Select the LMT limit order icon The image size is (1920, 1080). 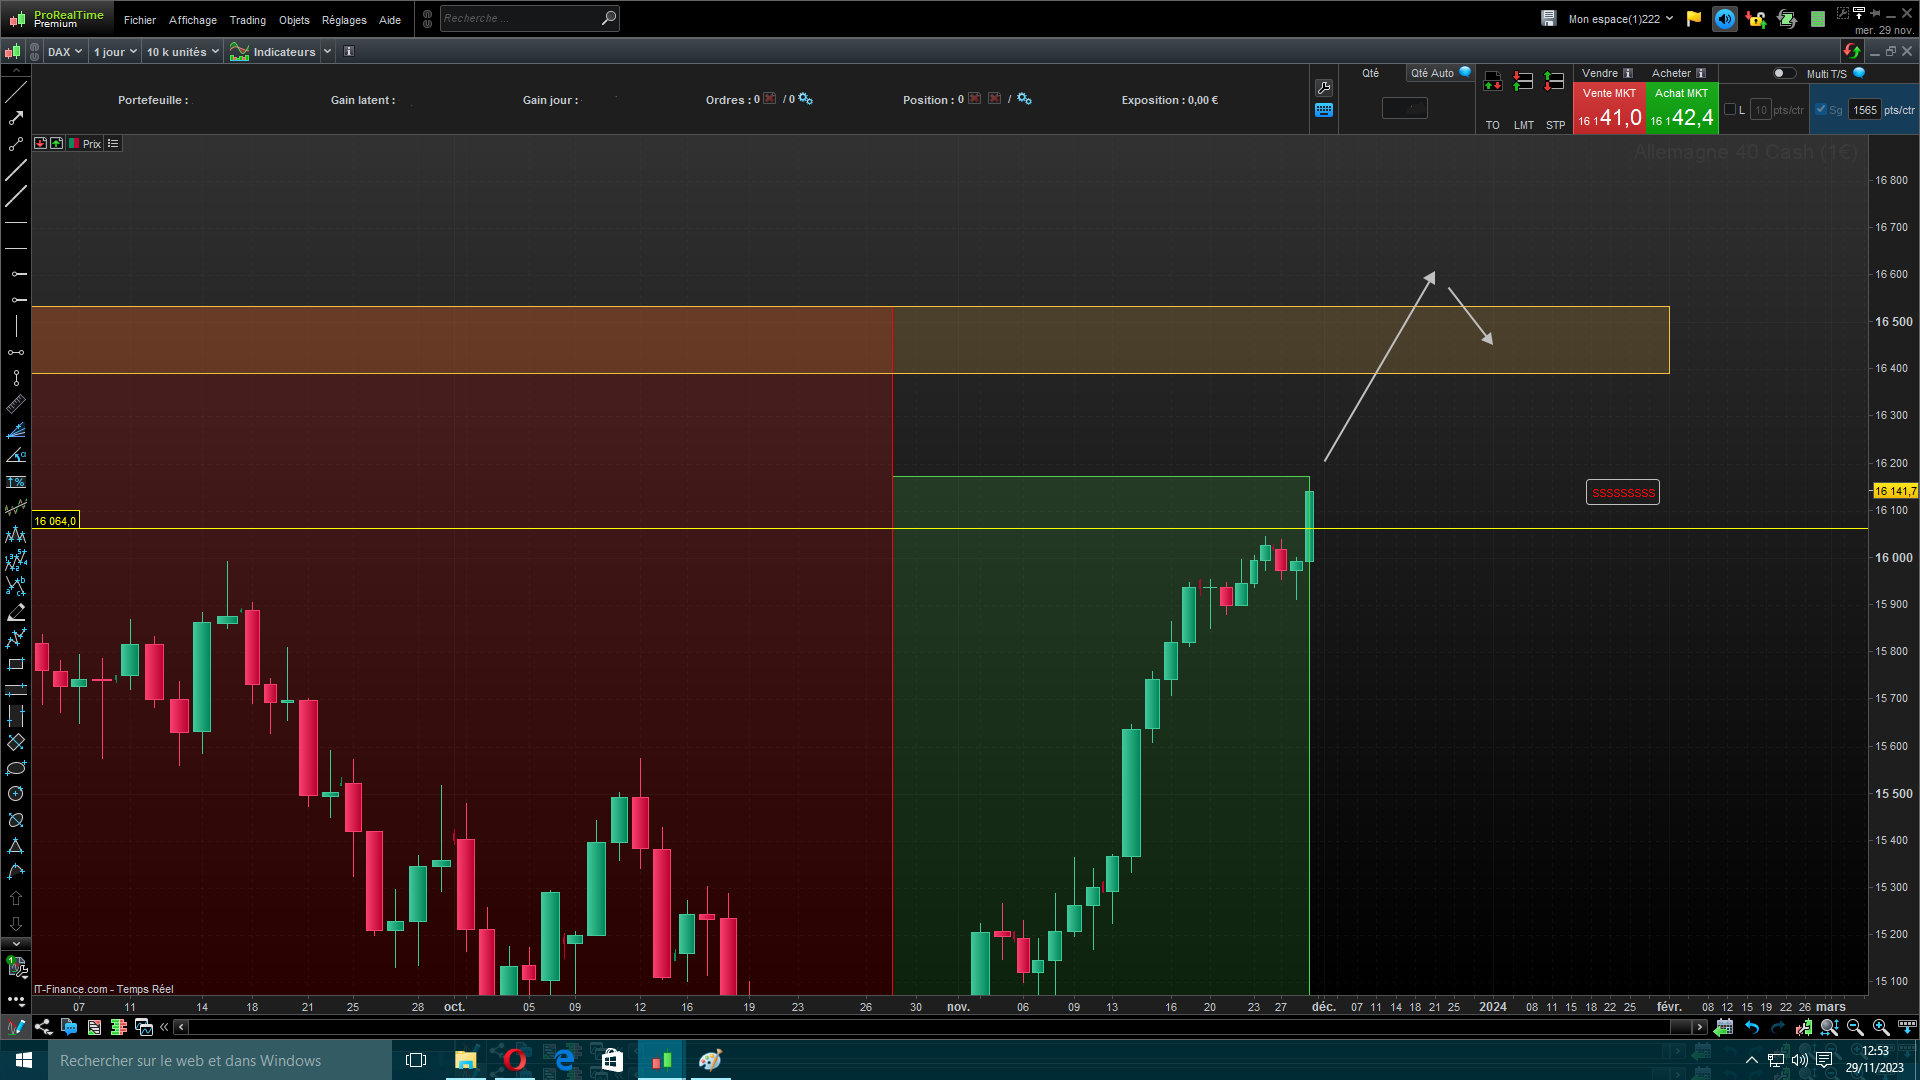pyautogui.click(x=1523, y=82)
